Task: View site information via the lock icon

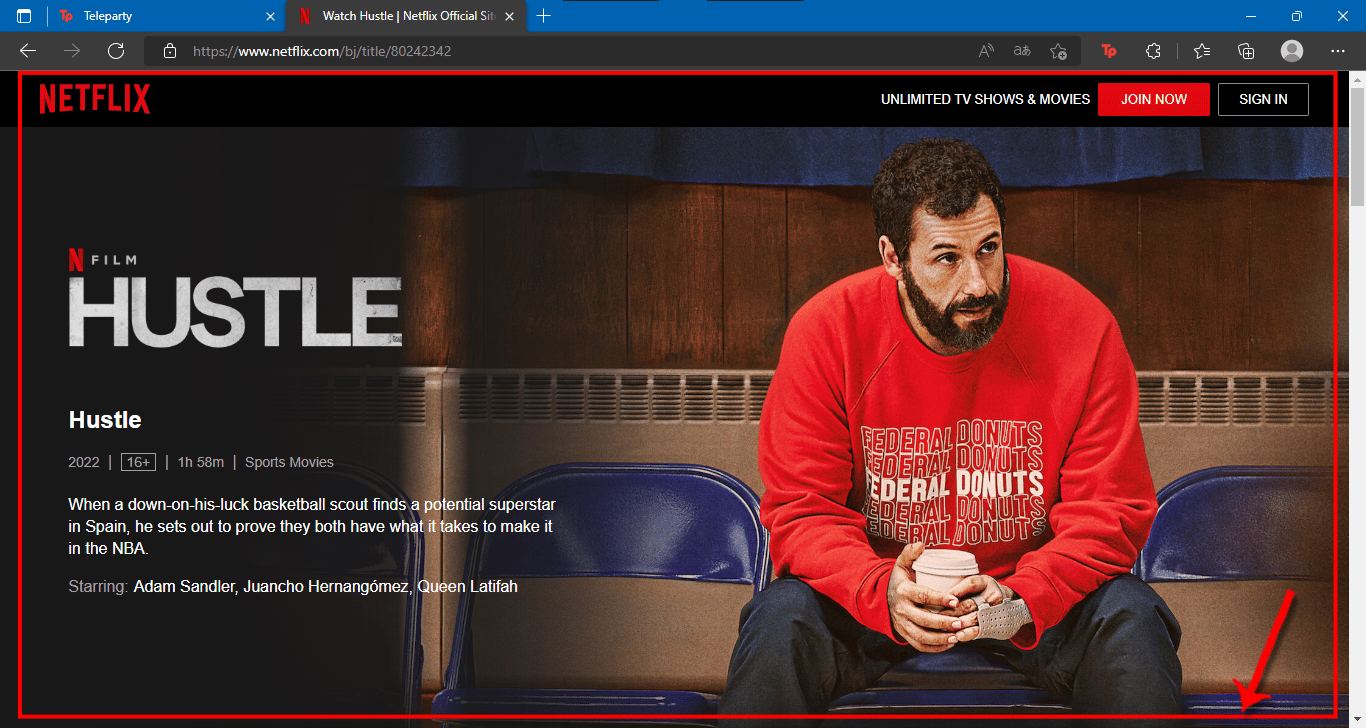Action: pos(170,51)
